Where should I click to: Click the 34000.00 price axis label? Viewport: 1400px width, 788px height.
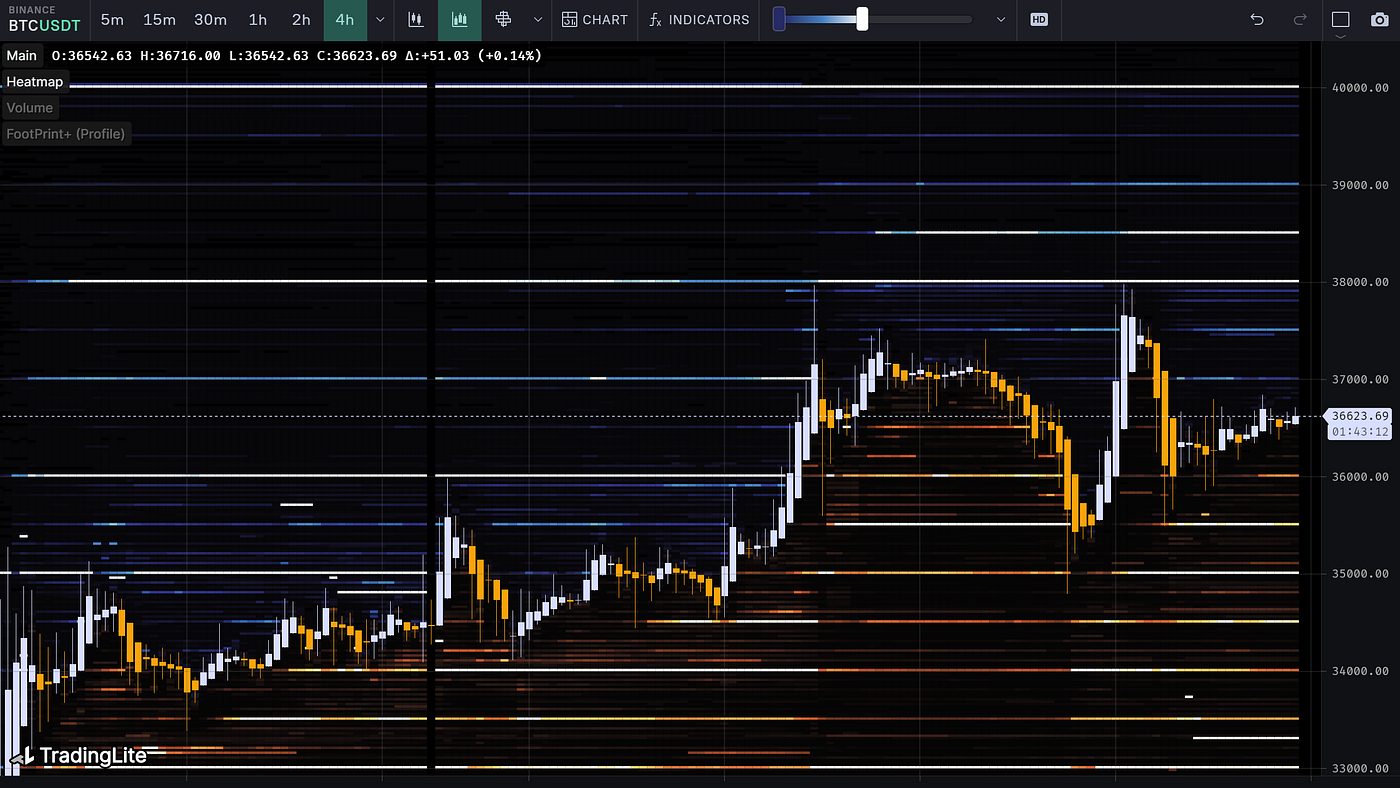point(1360,671)
